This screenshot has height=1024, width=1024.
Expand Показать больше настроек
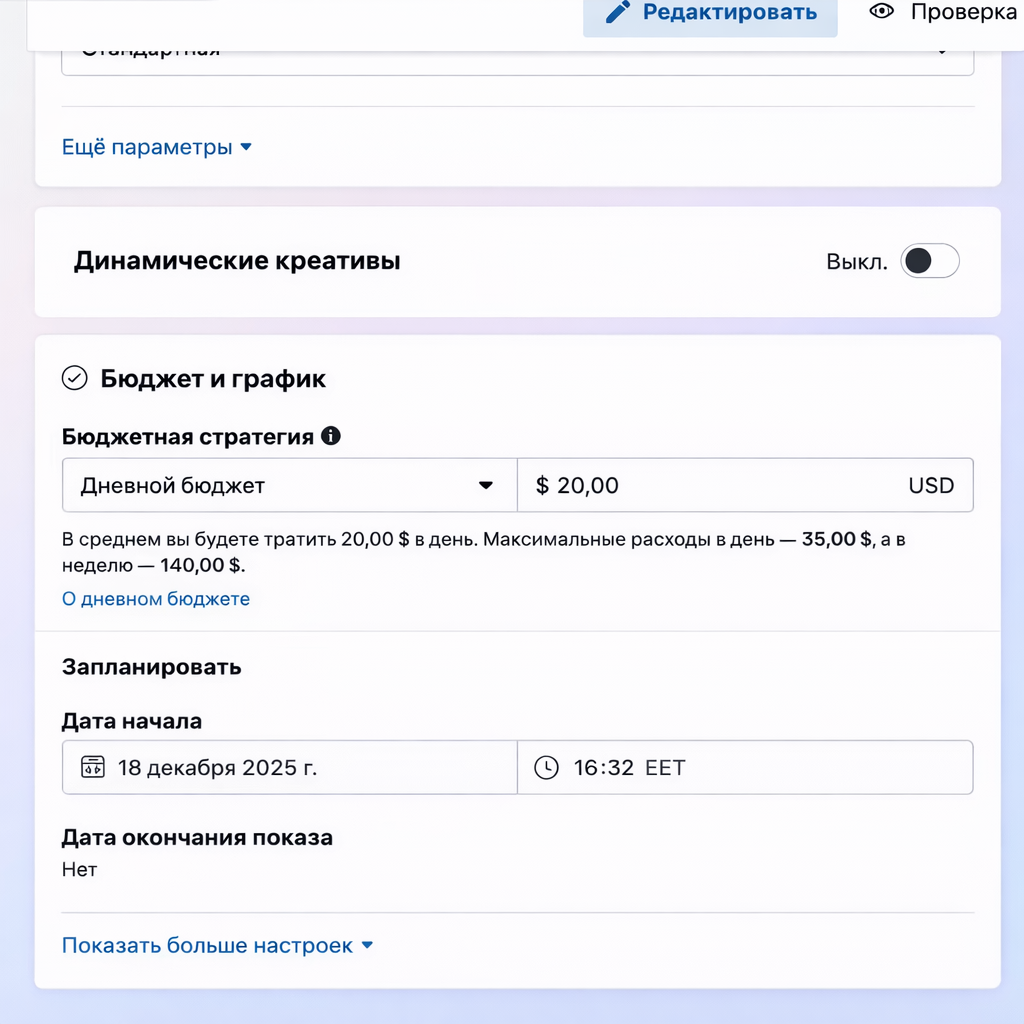point(218,944)
